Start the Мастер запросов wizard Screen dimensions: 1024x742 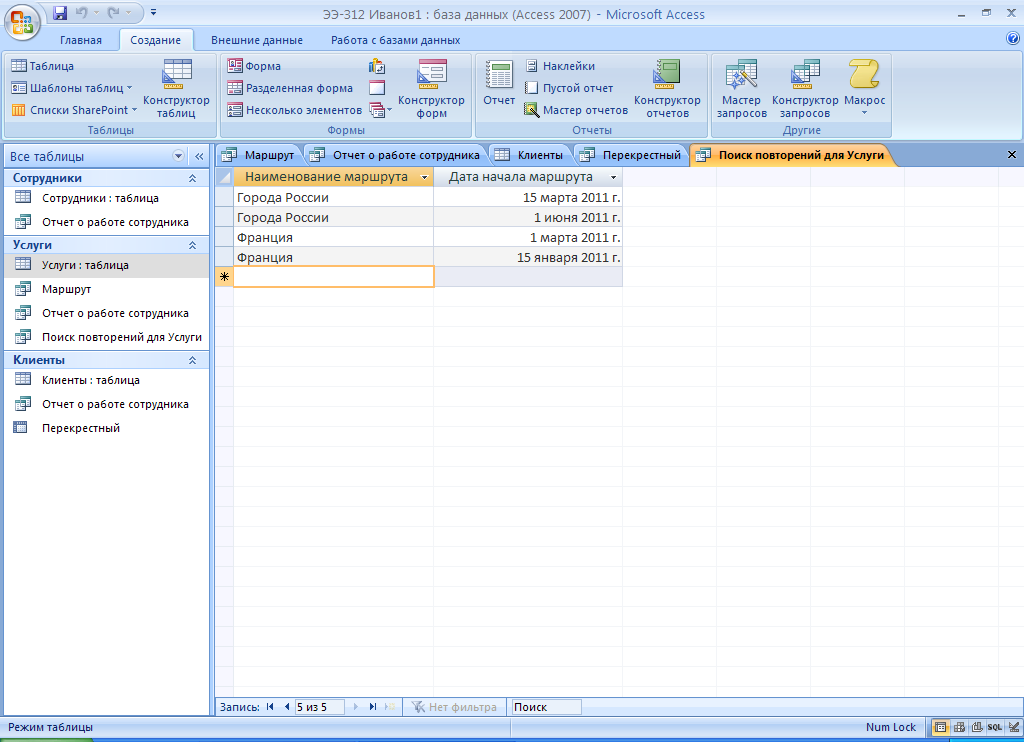coord(741,88)
